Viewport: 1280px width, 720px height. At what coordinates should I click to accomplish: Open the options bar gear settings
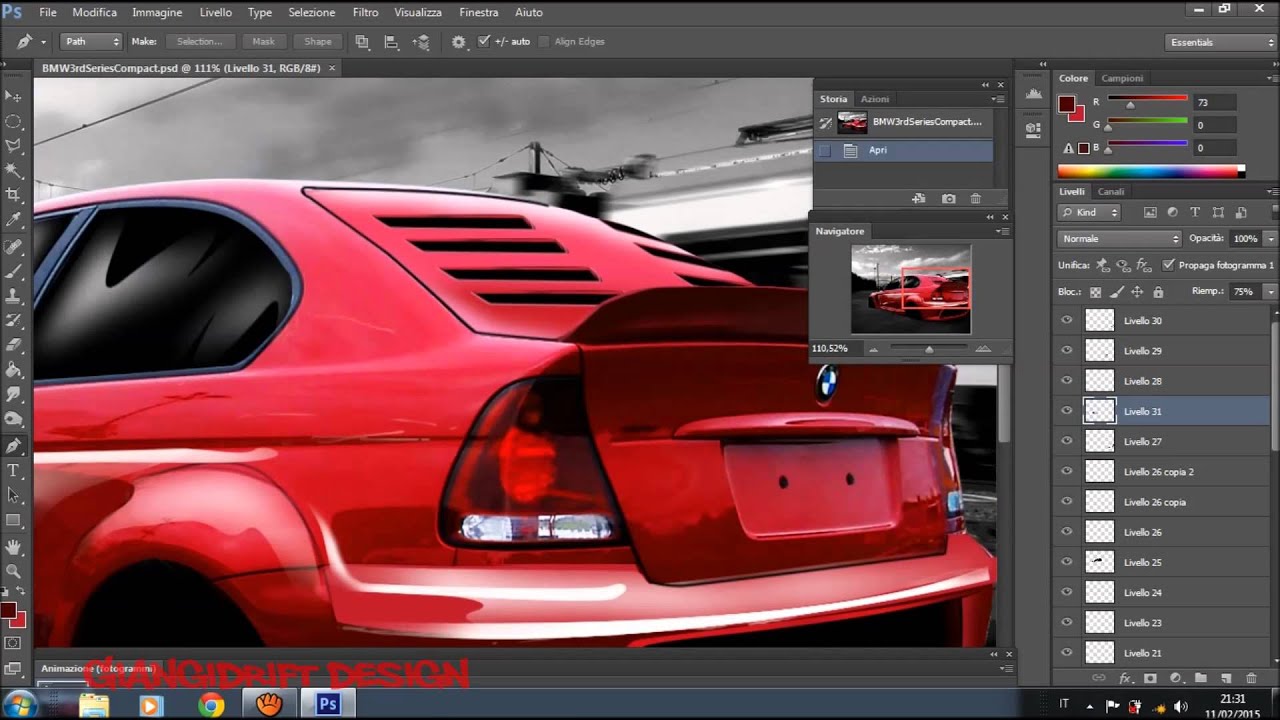point(459,42)
